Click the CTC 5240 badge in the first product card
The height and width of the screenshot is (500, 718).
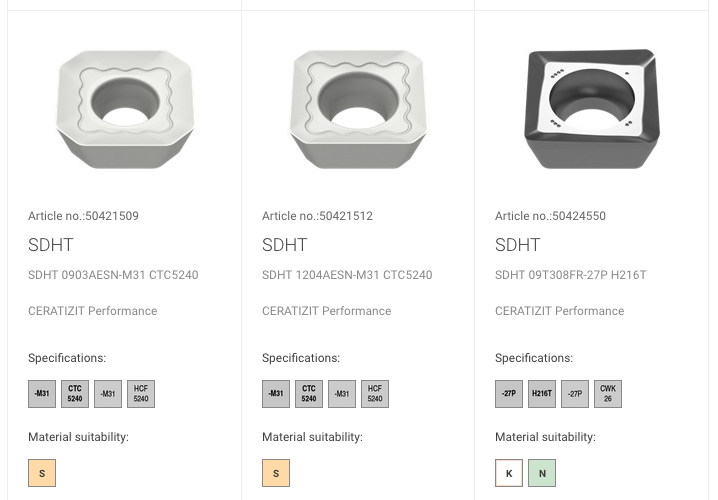point(75,394)
